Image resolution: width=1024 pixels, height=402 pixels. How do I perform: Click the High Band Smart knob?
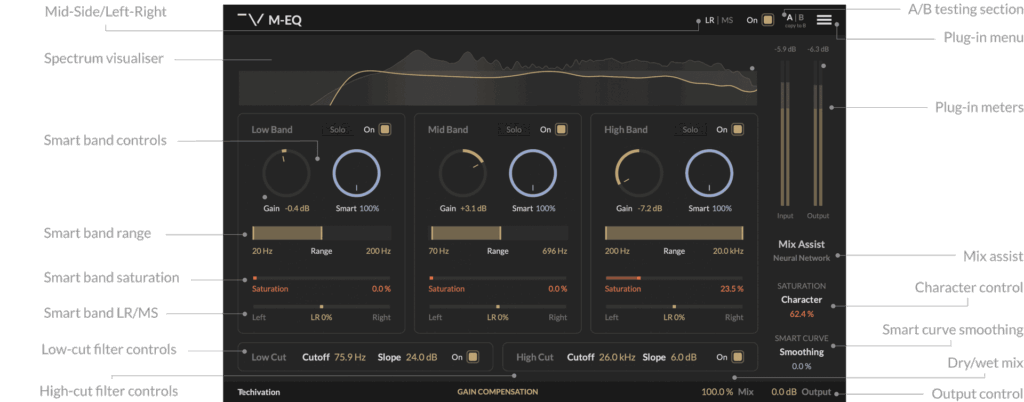pos(709,174)
